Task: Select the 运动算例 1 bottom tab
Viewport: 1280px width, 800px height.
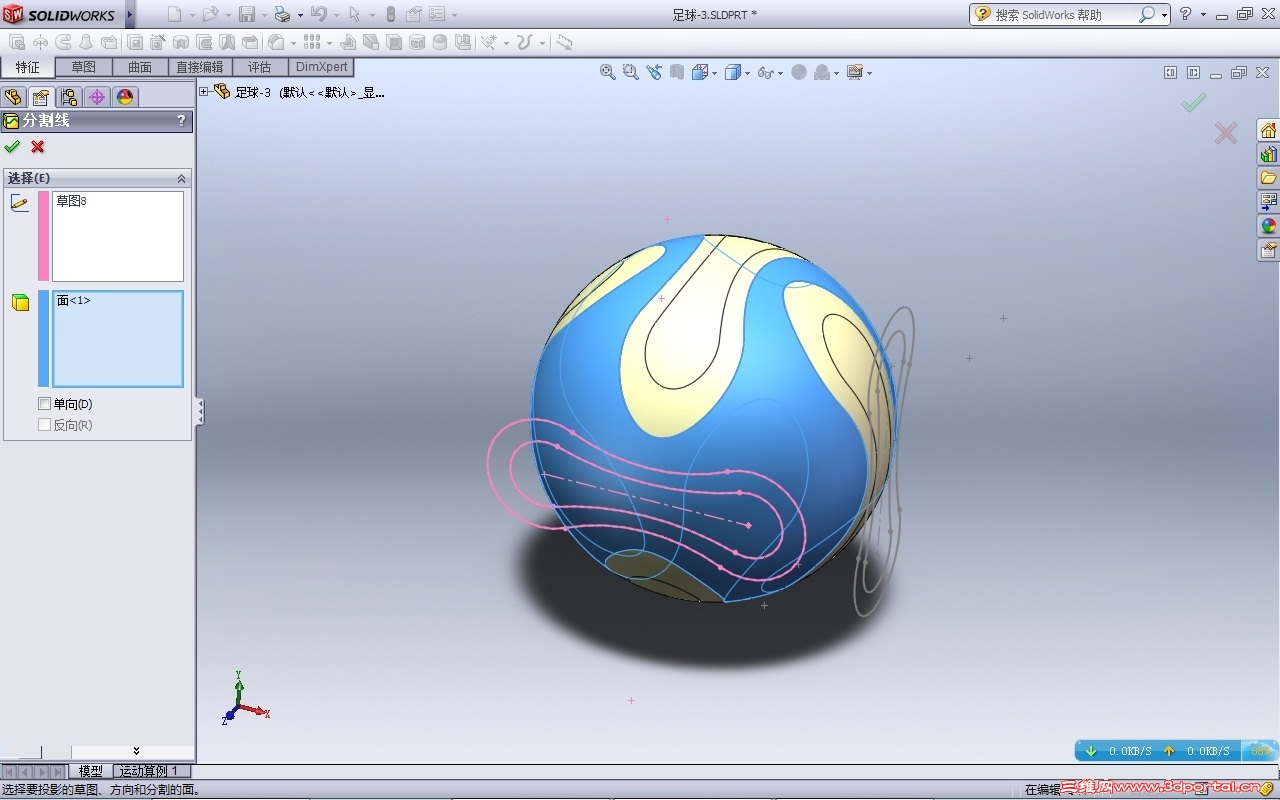Action: pyautogui.click(x=151, y=771)
